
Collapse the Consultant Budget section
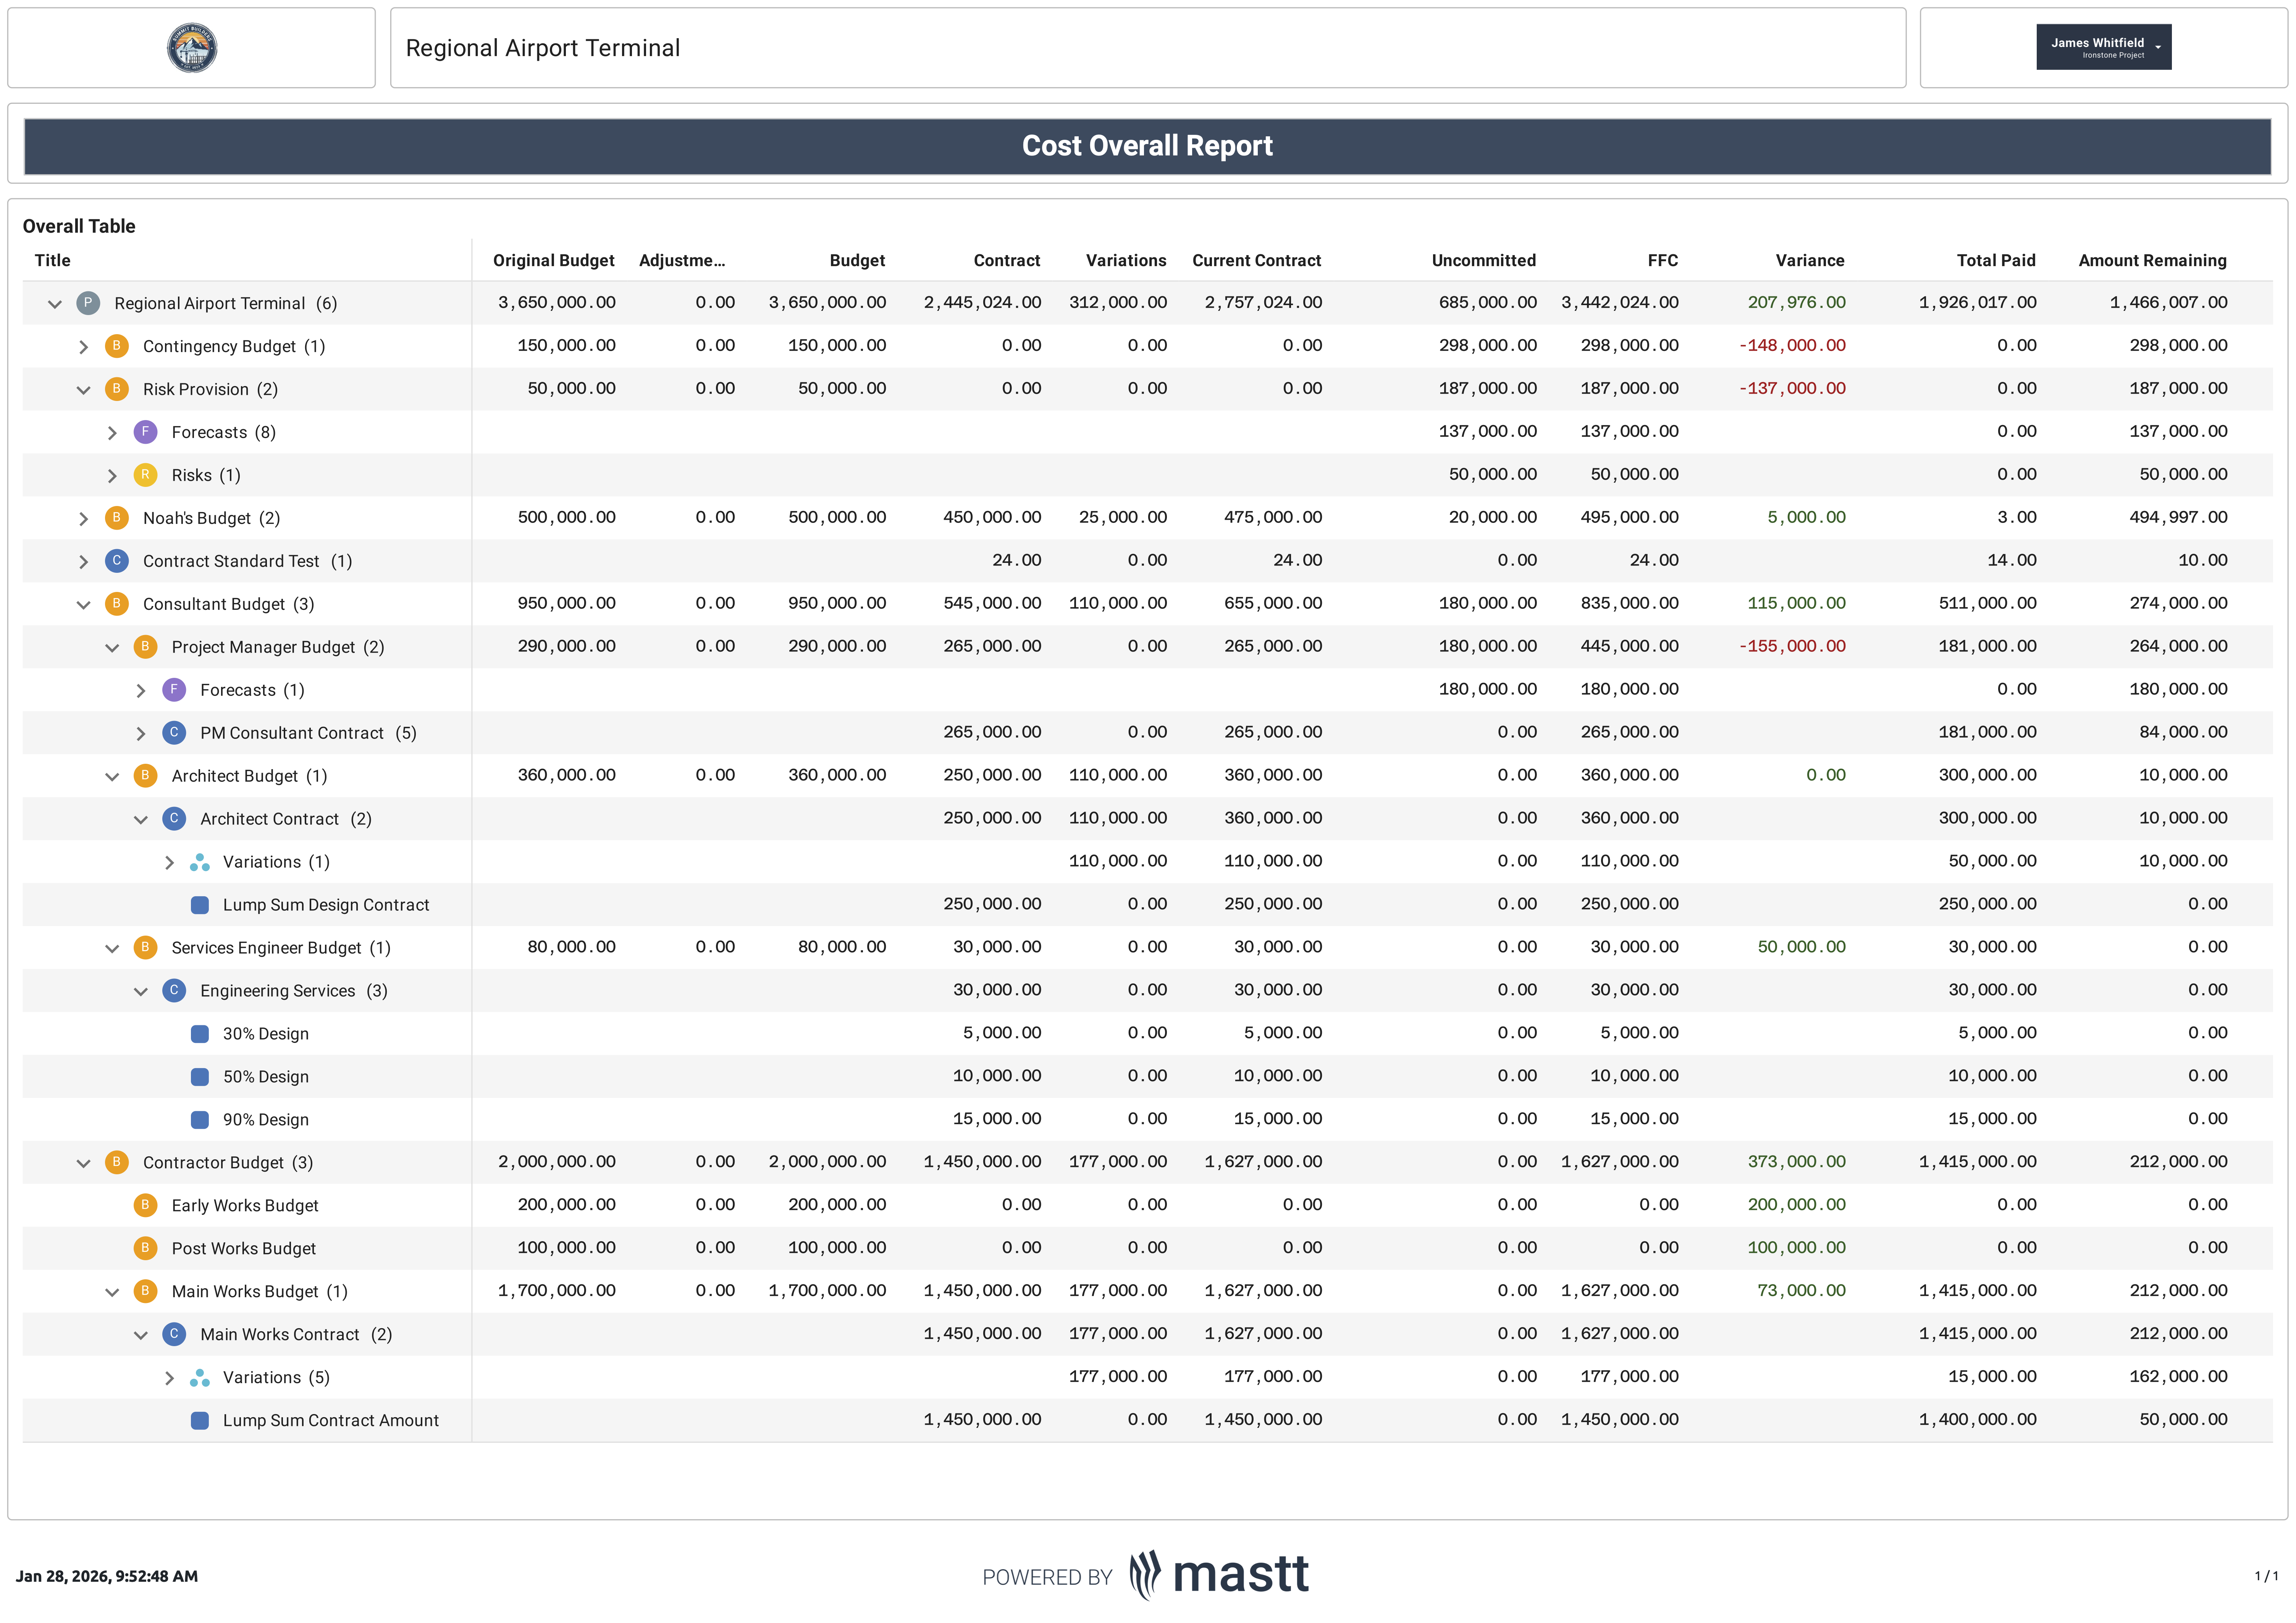pyautogui.click(x=84, y=604)
